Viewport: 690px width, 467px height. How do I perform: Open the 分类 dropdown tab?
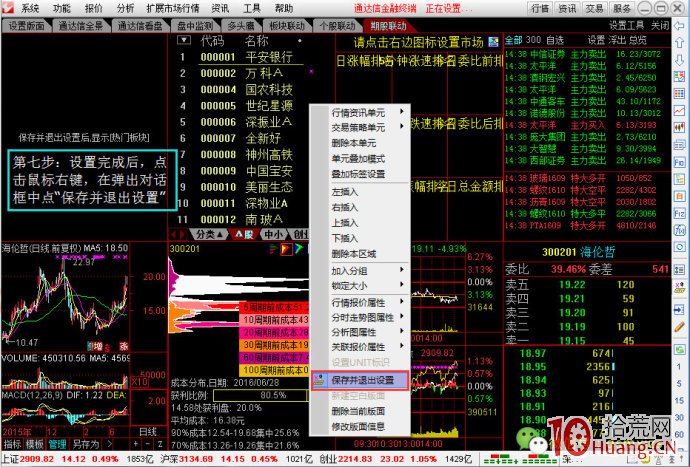(x=209, y=234)
